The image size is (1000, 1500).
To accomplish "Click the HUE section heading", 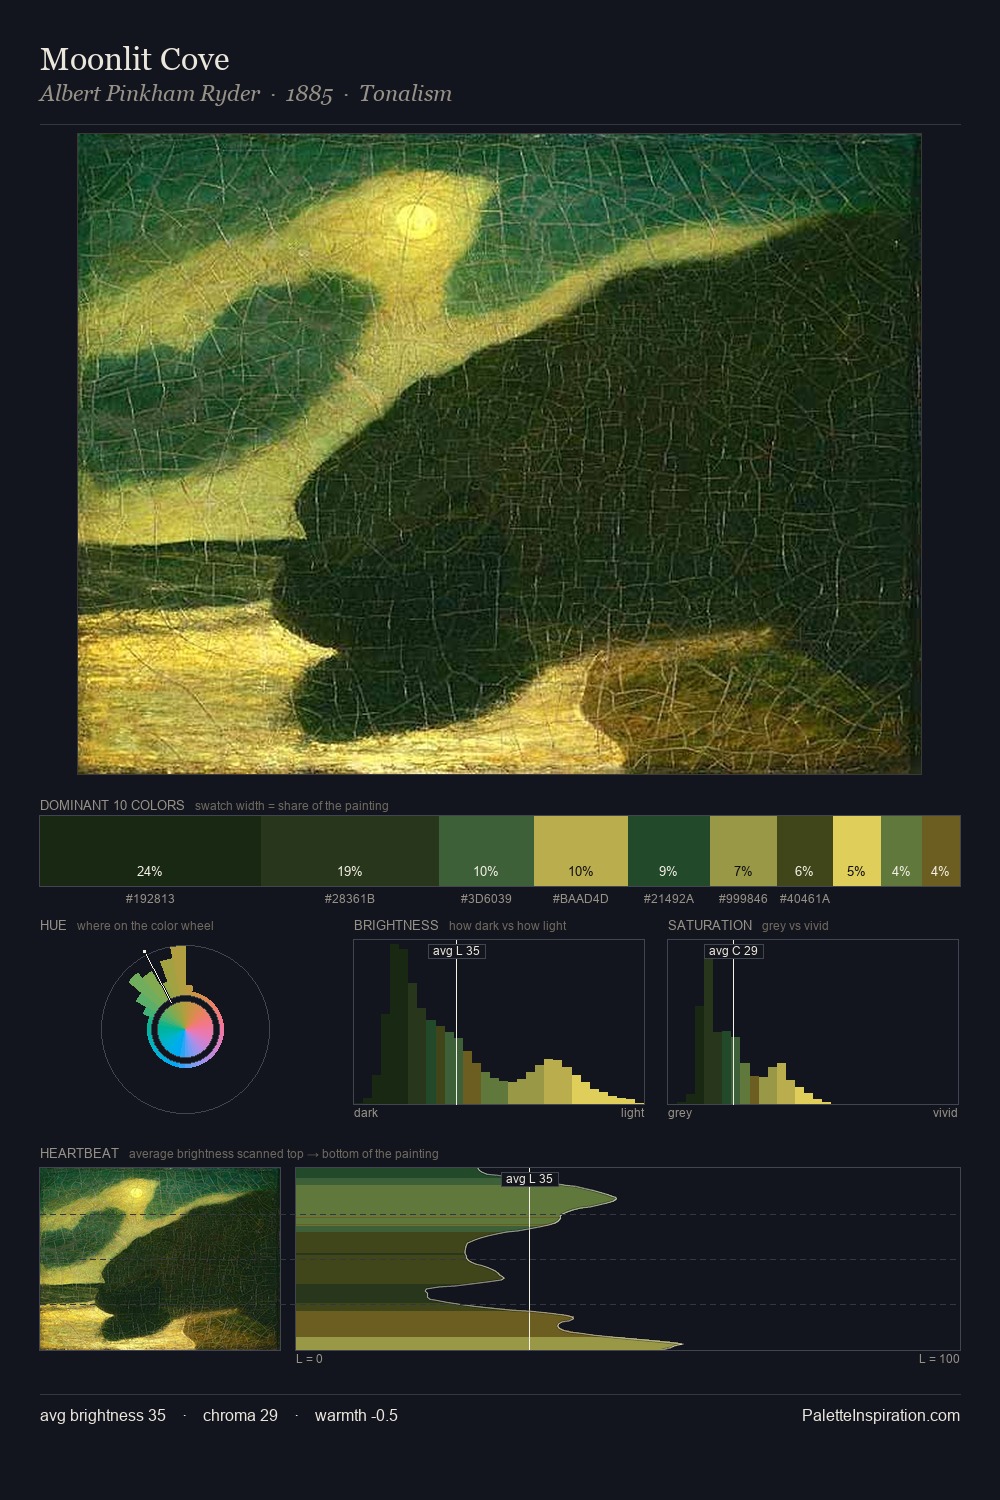I will (x=53, y=925).
